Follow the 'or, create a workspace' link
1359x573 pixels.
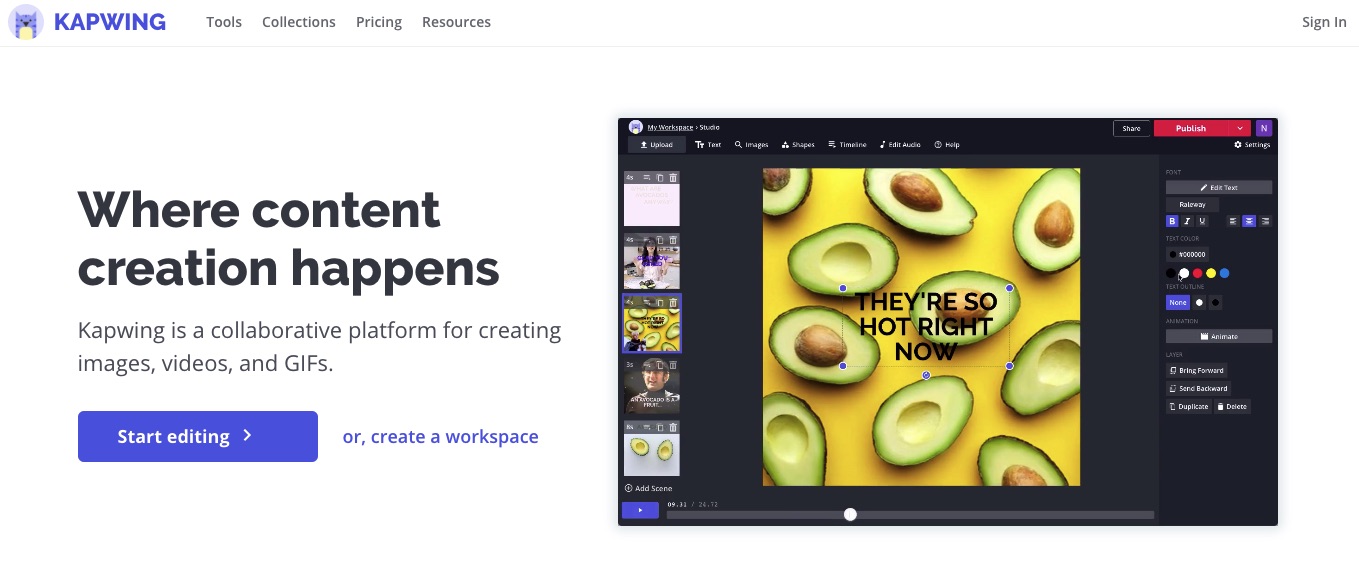[440, 437]
